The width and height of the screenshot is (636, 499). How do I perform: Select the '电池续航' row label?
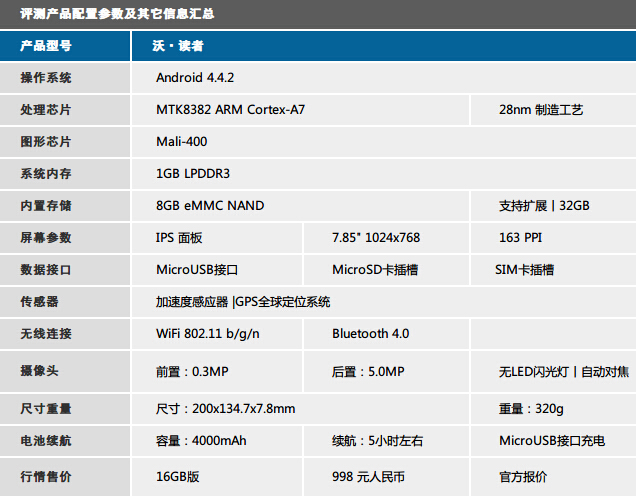pos(46,441)
